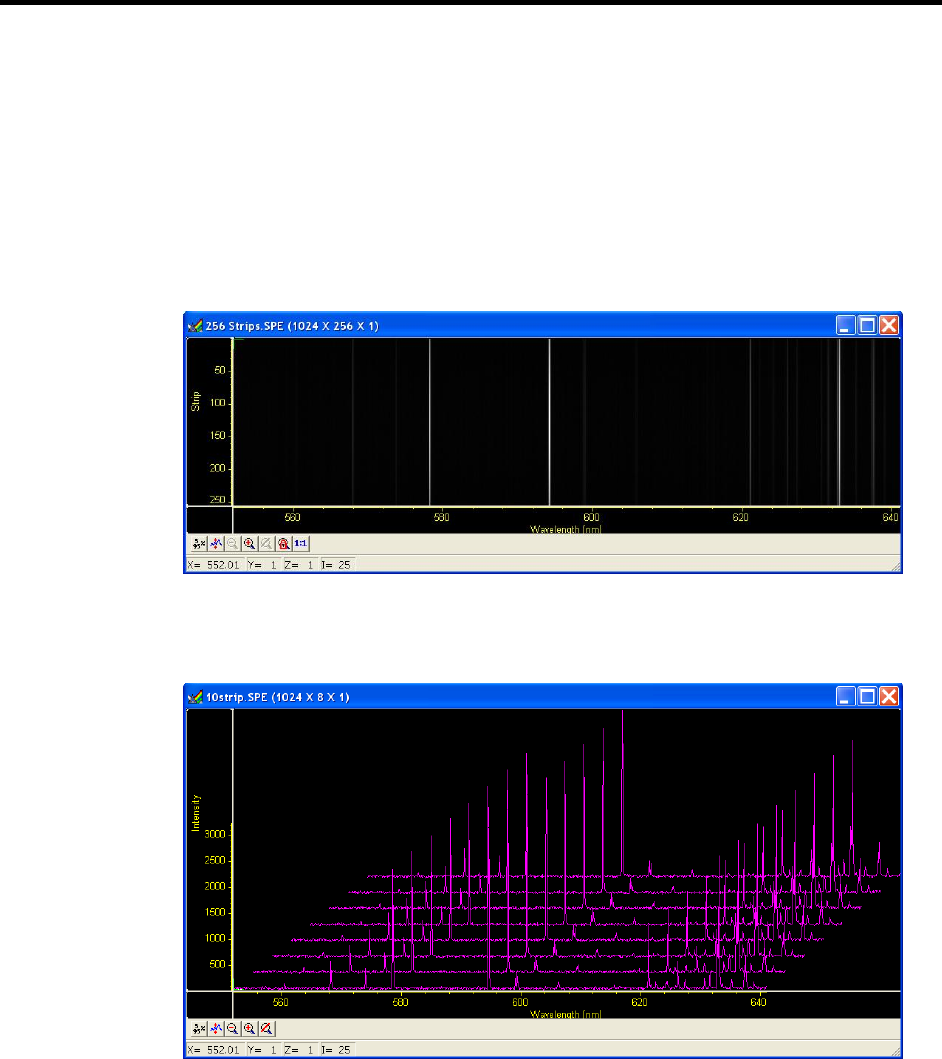This screenshot has width=942, height=1059.
Task: Click Strip axis label in 256 Strips window
Action: (196, 401)
